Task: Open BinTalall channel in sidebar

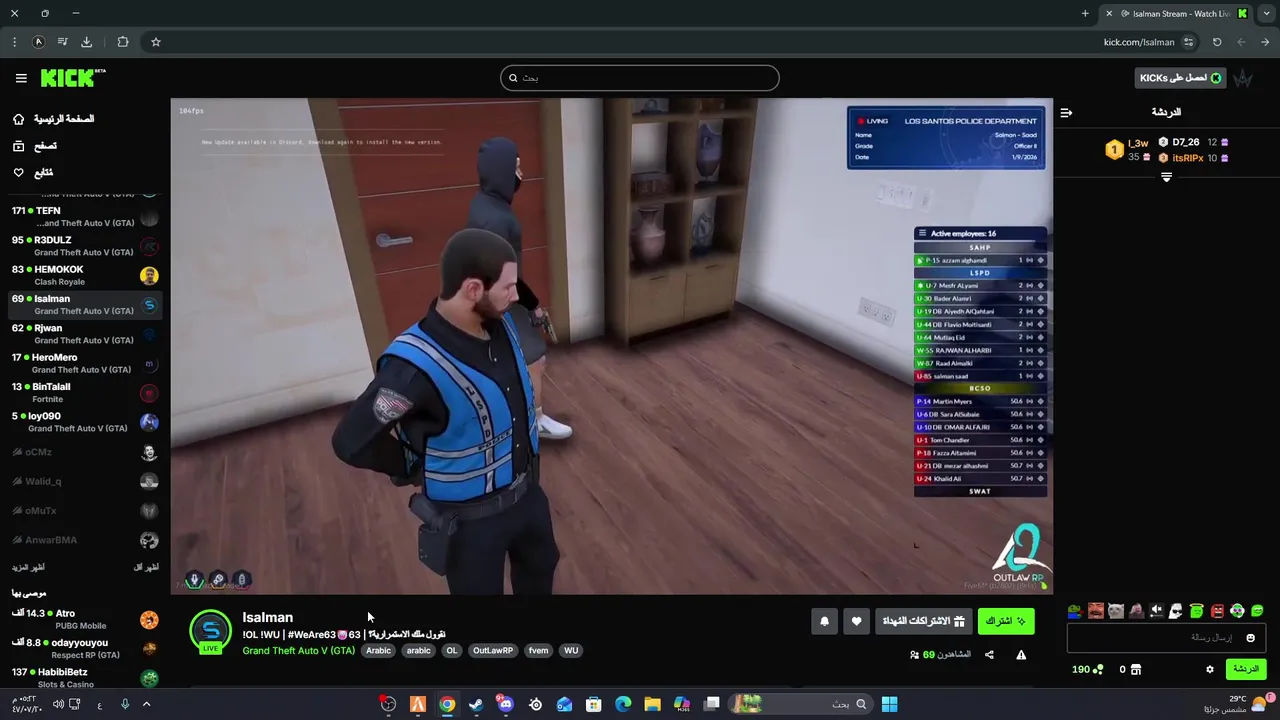Action: tap(84, 392)
